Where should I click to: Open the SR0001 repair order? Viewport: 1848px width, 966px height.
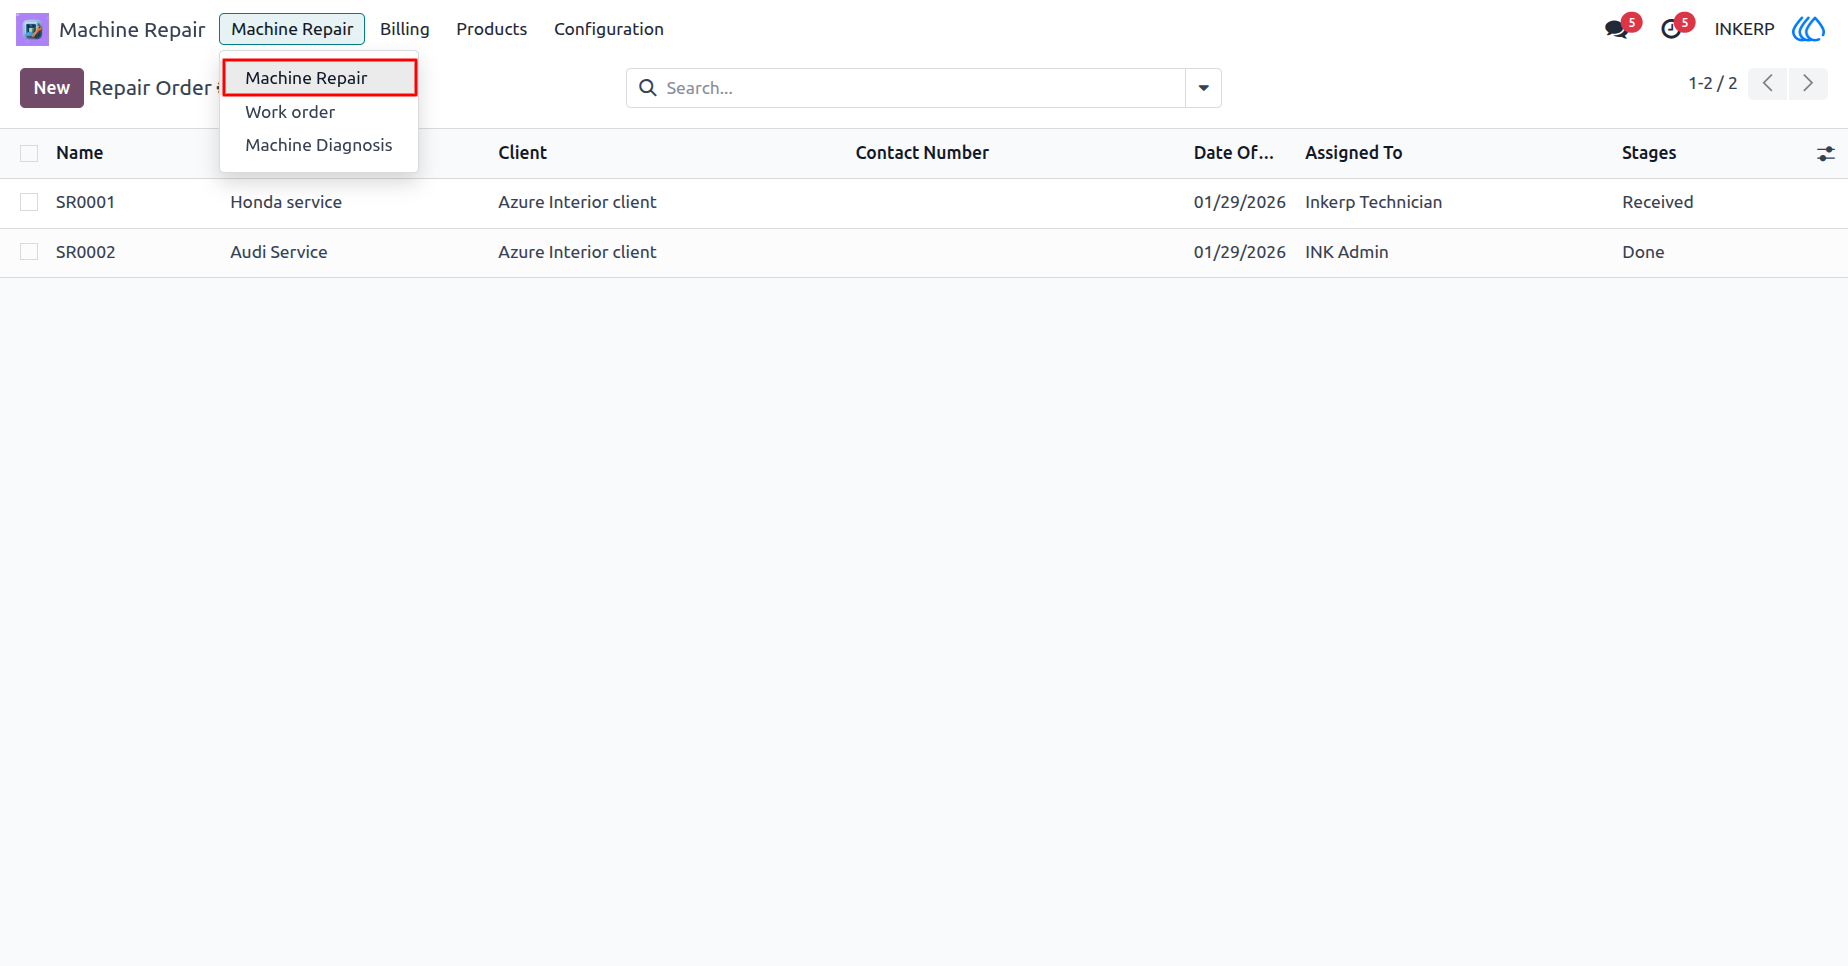click(85, 202)
